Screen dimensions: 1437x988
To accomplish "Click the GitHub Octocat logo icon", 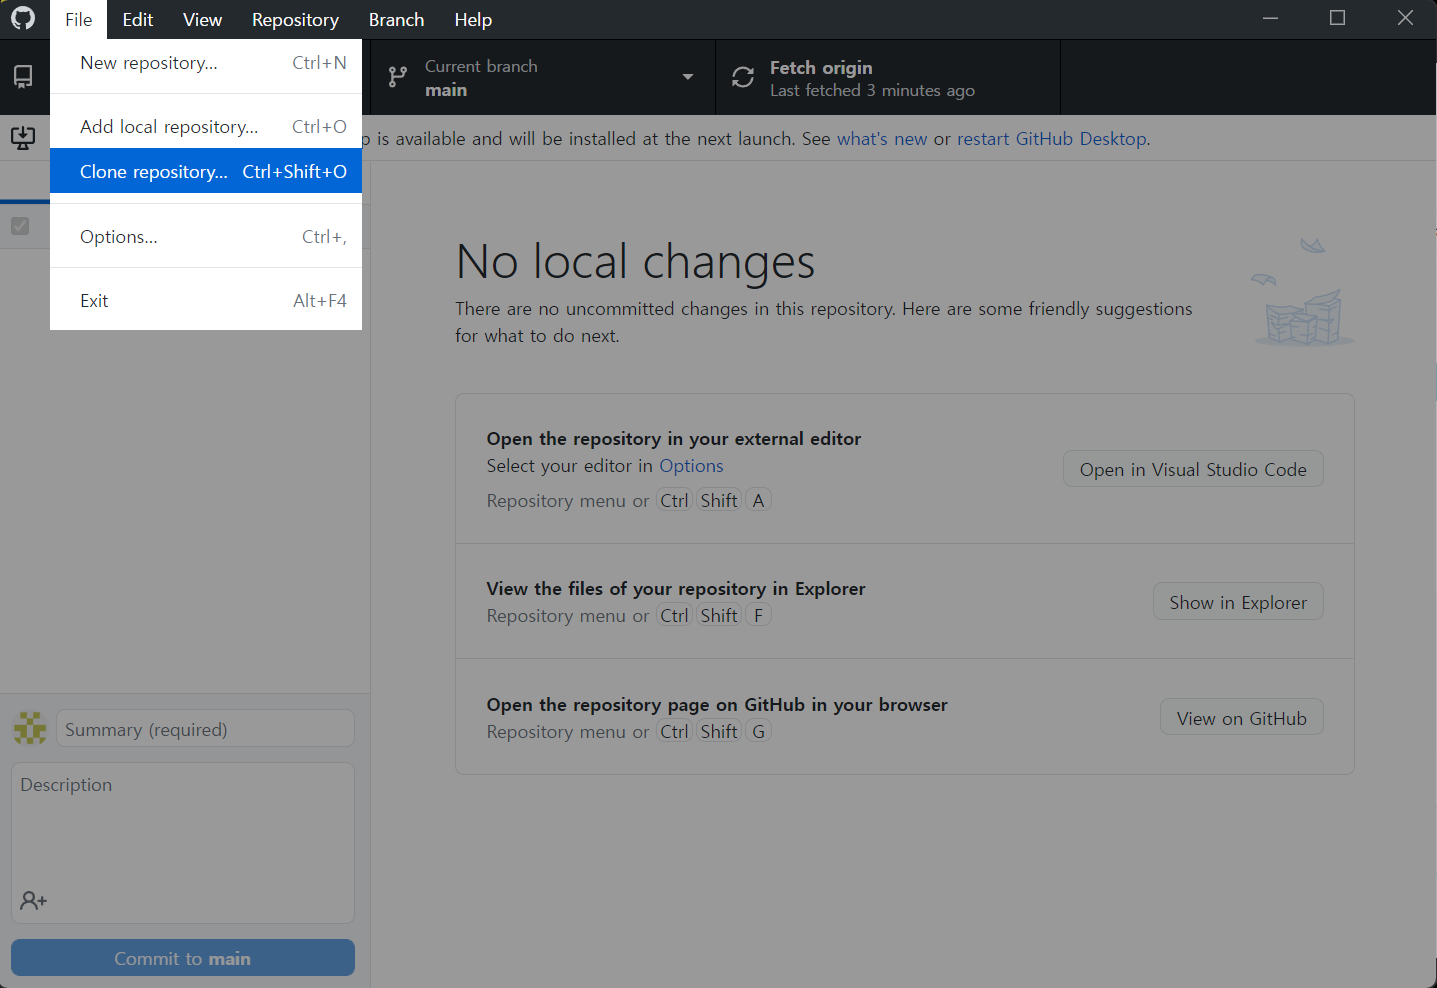I will point(23,19).
